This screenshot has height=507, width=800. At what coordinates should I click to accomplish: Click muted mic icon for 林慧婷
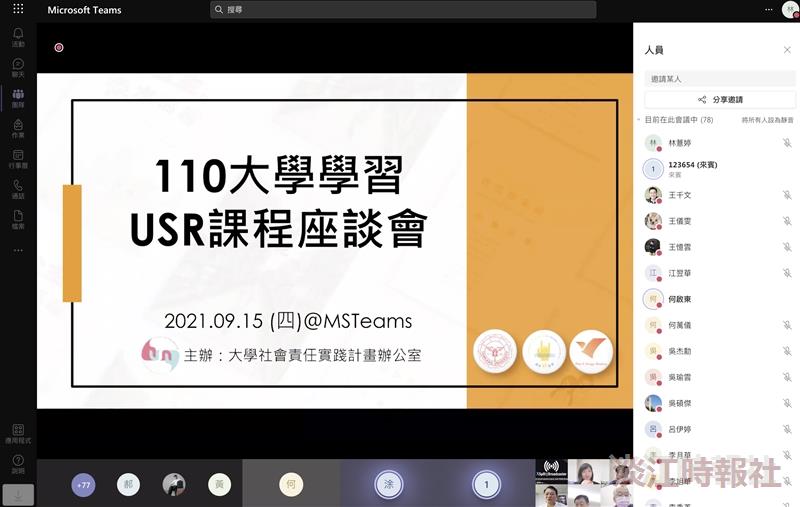[x=787, y=143]
